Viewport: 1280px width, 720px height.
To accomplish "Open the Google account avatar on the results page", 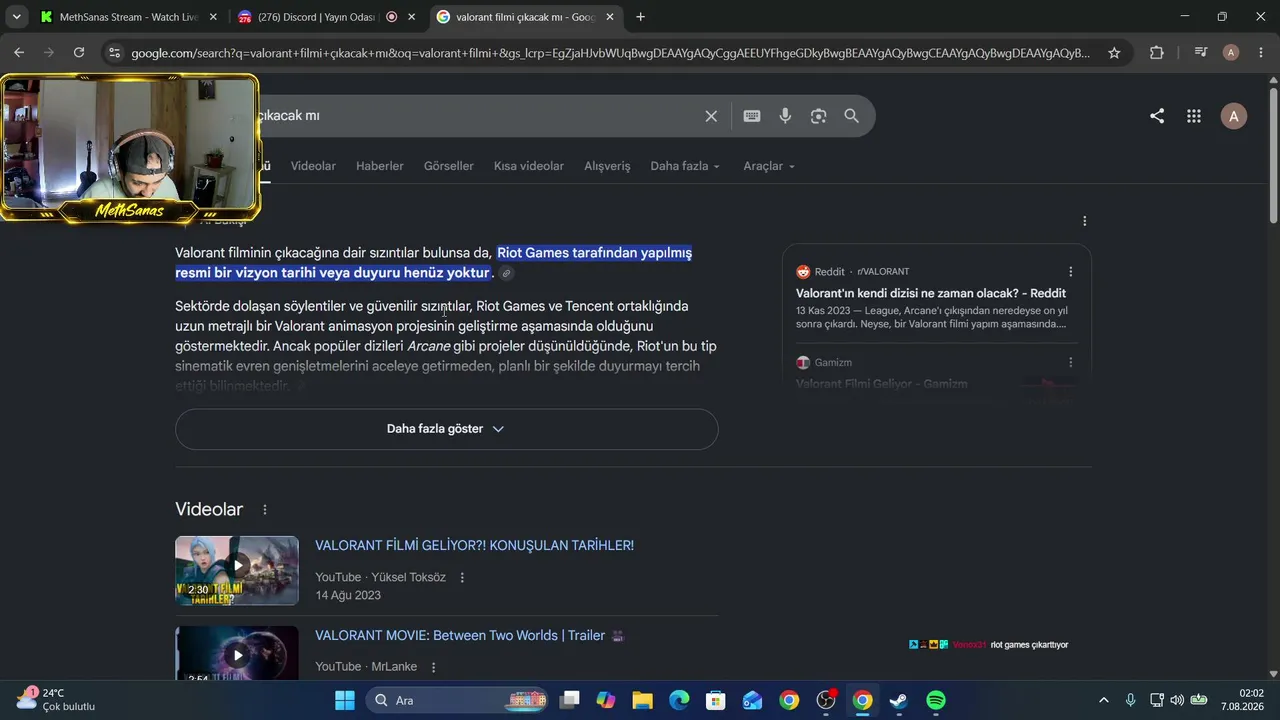I will point(1234,116).
